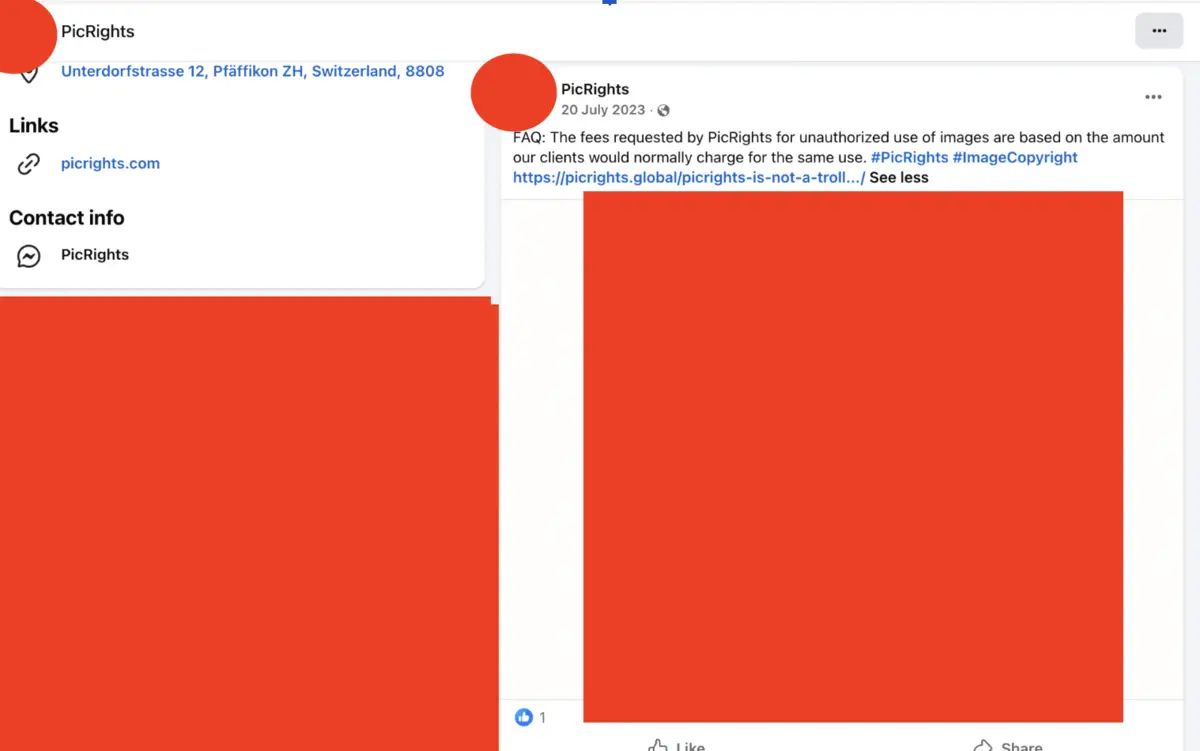Open the #ImageCopyright hashtag
Viewport: 1200px width, 751px height.
(x=1015, y=157)
